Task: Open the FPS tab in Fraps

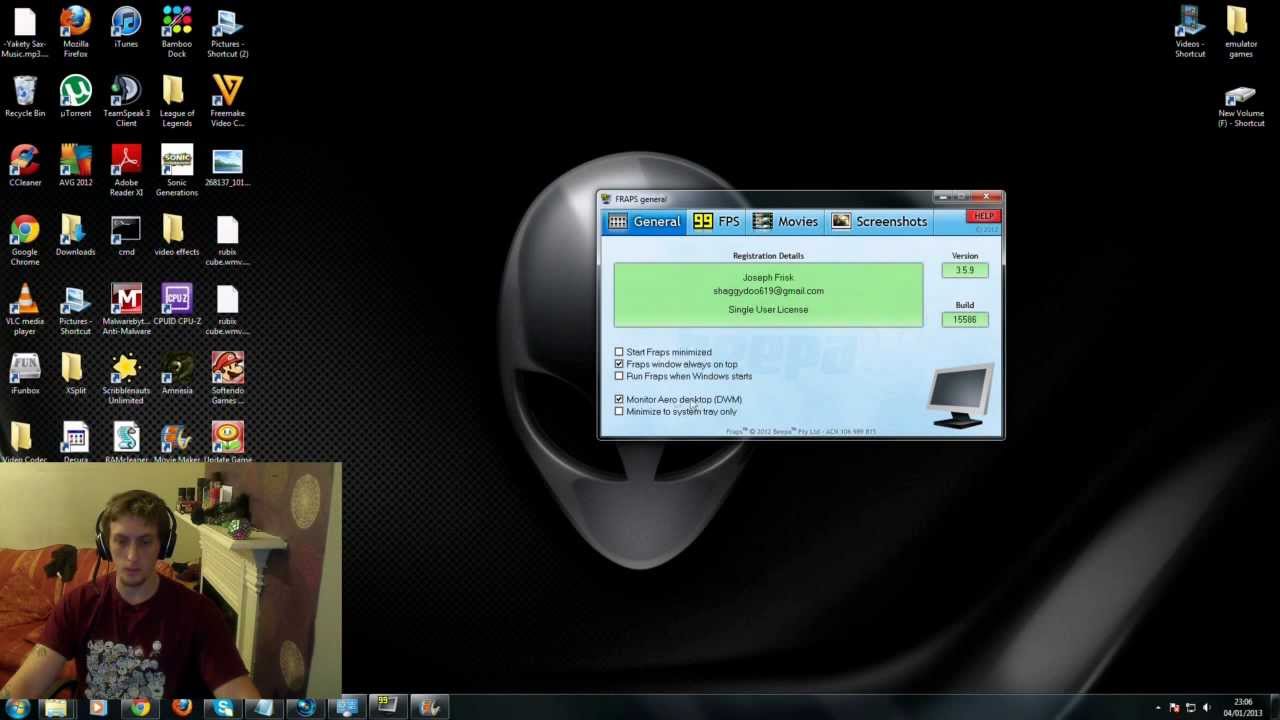Action: pyautogui.click(x=716, y=222)
